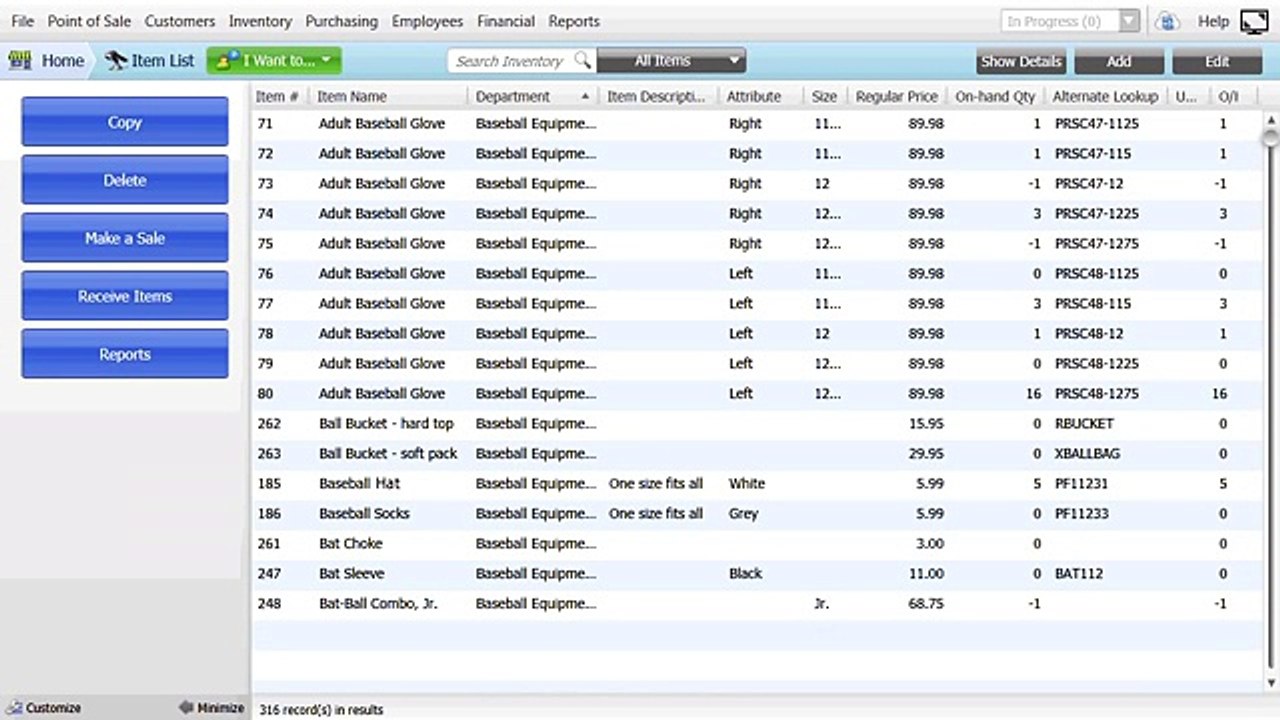Click the Item # column header

(278, 97)
